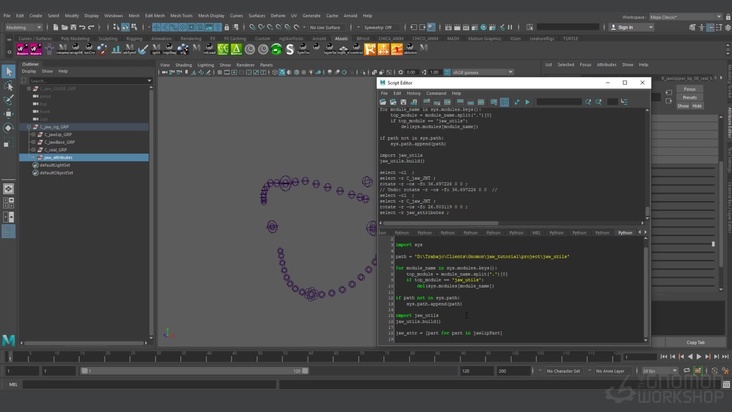Image resolution: width=732 pixels, height=412 pixels.
Task: Toggle the No Live Surface field
Action: click(326, 28)
